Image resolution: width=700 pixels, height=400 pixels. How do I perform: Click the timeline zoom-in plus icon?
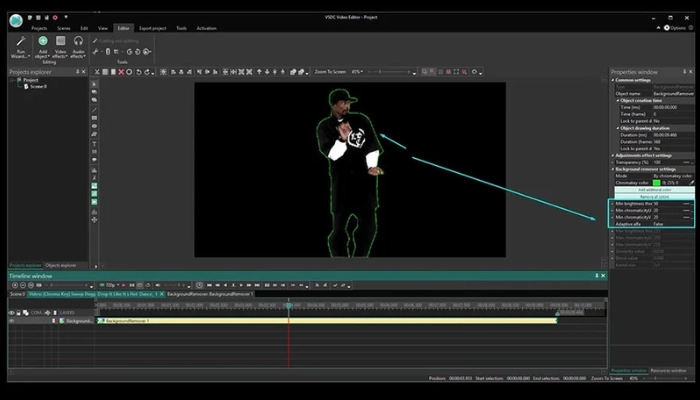pos(15,285)
